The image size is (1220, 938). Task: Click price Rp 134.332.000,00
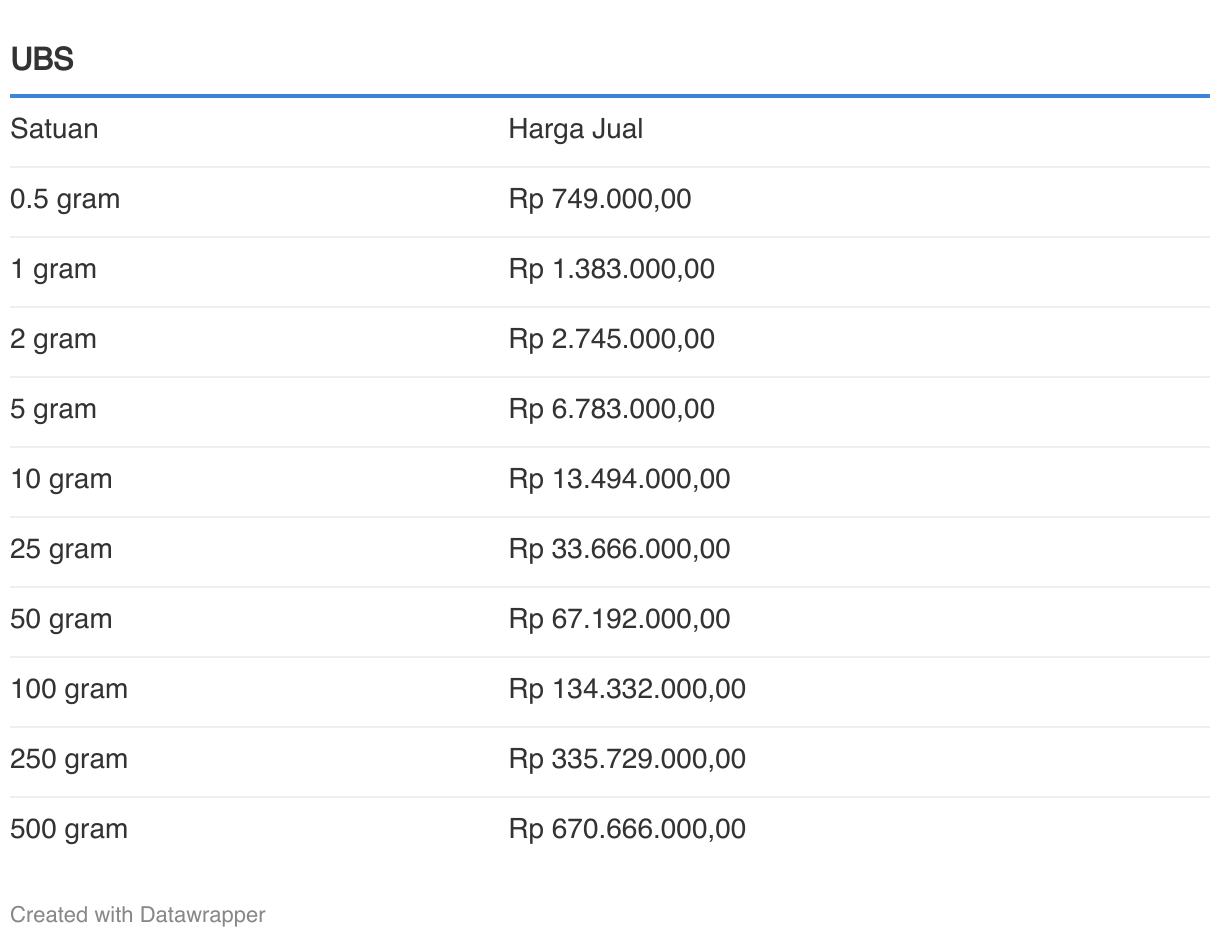click(627, 689)
